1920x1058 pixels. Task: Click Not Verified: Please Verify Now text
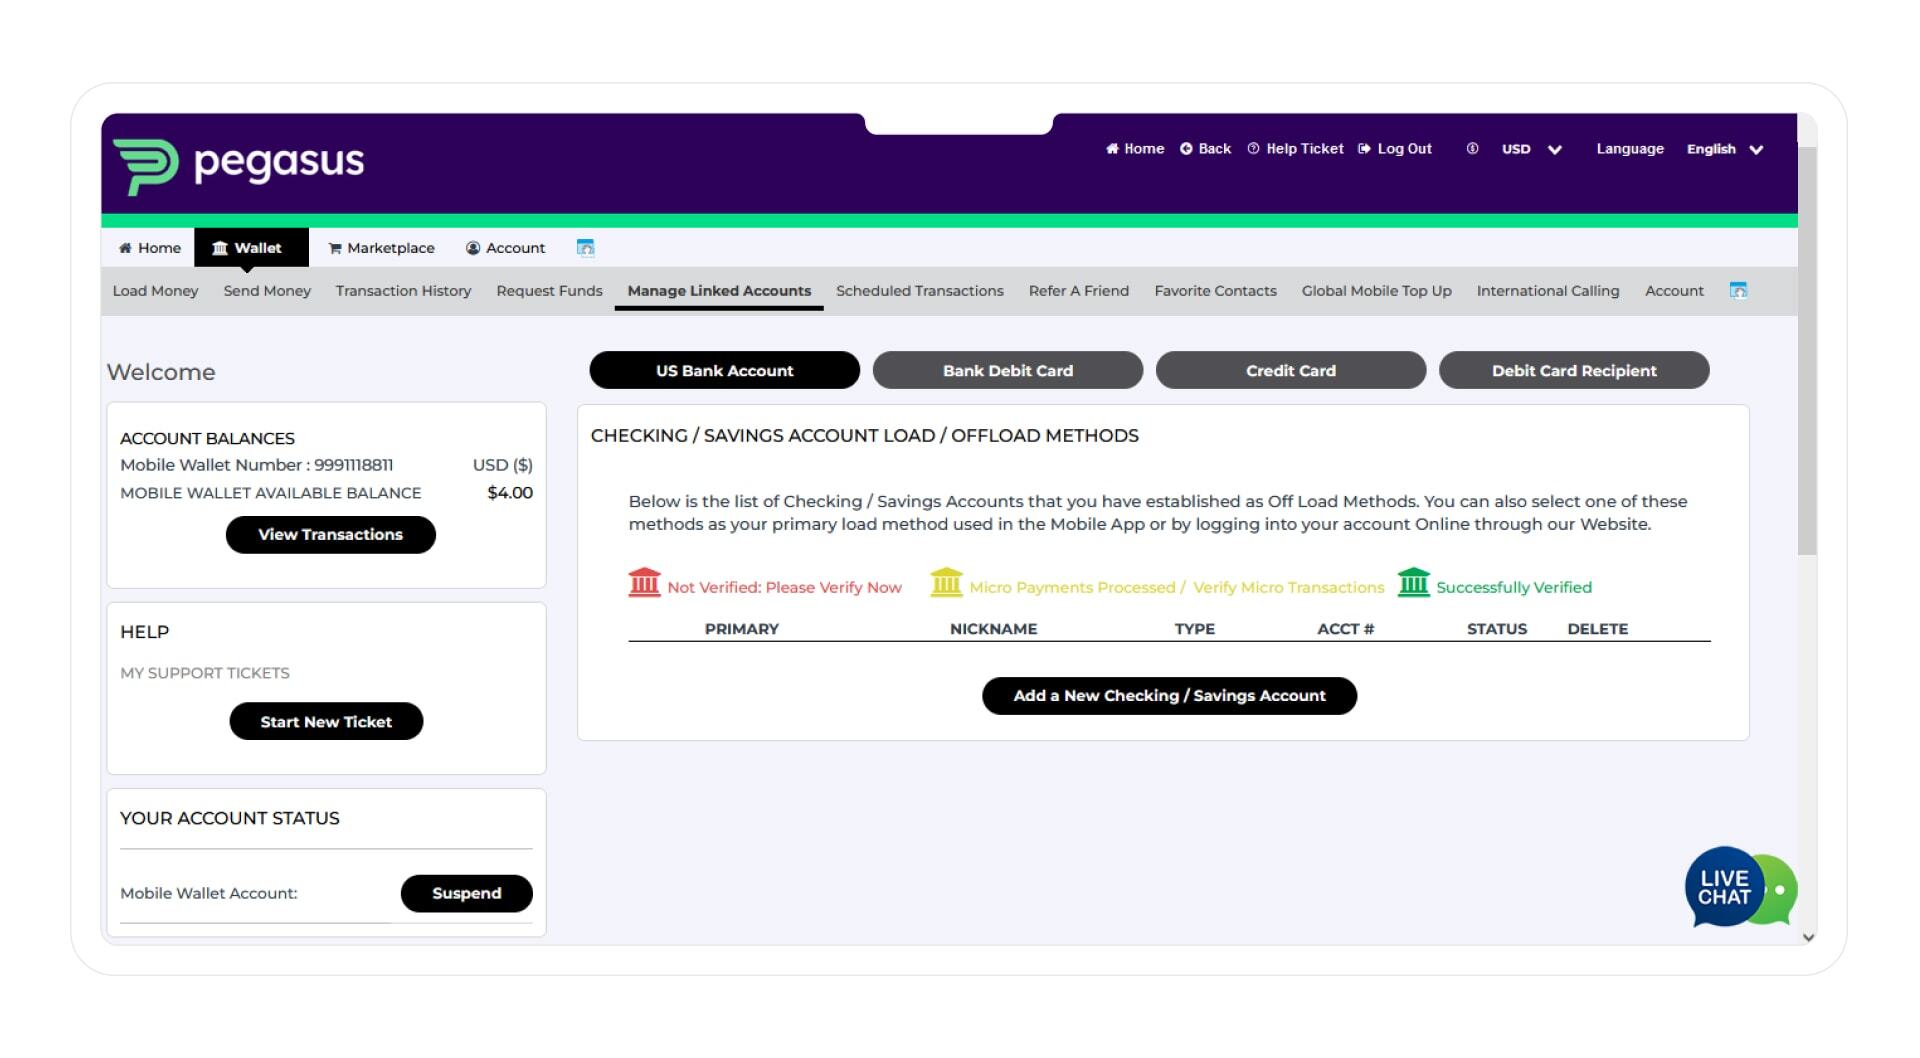(784, 587)
